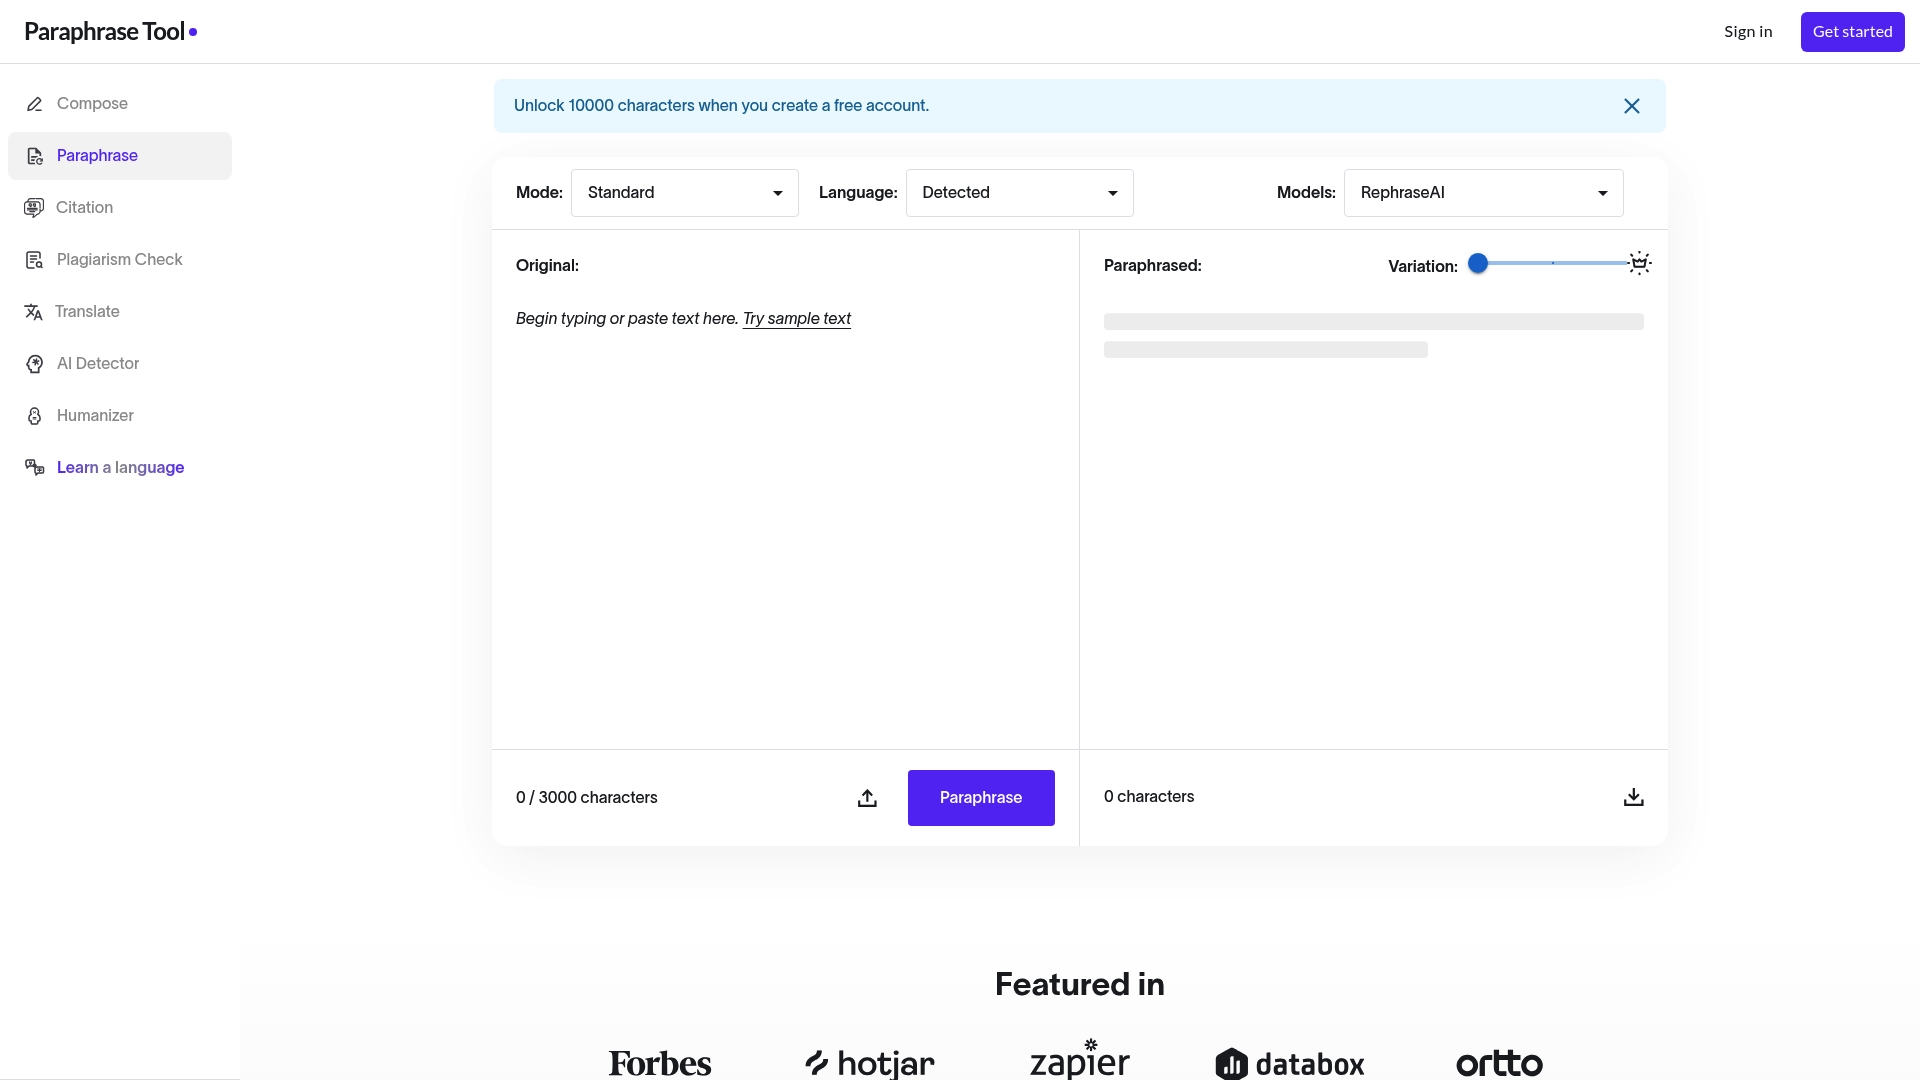Open the Mode dropdown showing Standard
The image size is (1920, 1080).
pyautogui.click(x=684, y=192)
